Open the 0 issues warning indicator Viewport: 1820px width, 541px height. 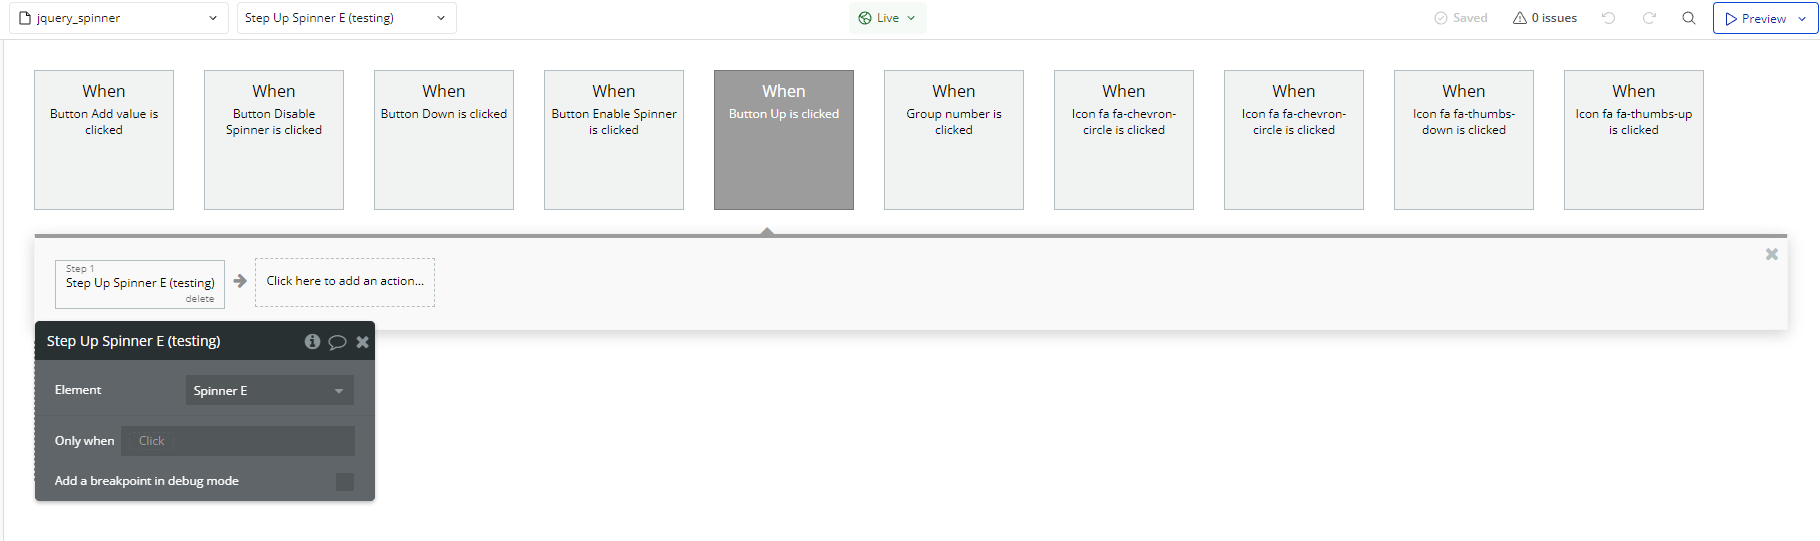(1545, 18)
